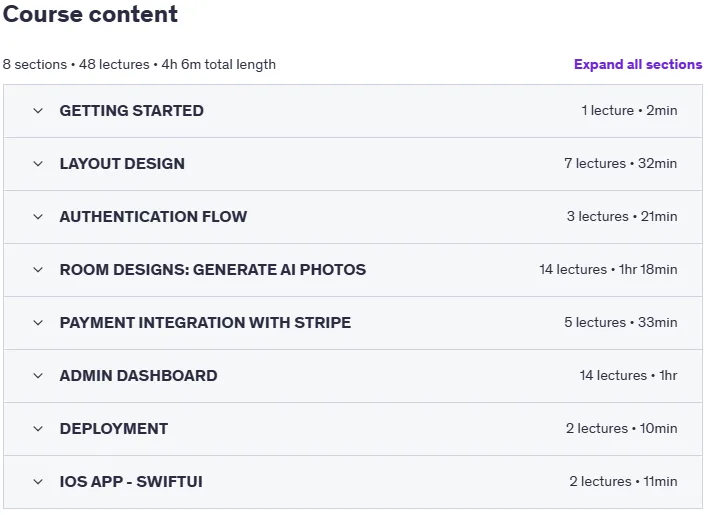Screen dimensions: 708x515
Task: Click the chevron left of ROOM DESIGNS section
Action: point(38,269)
